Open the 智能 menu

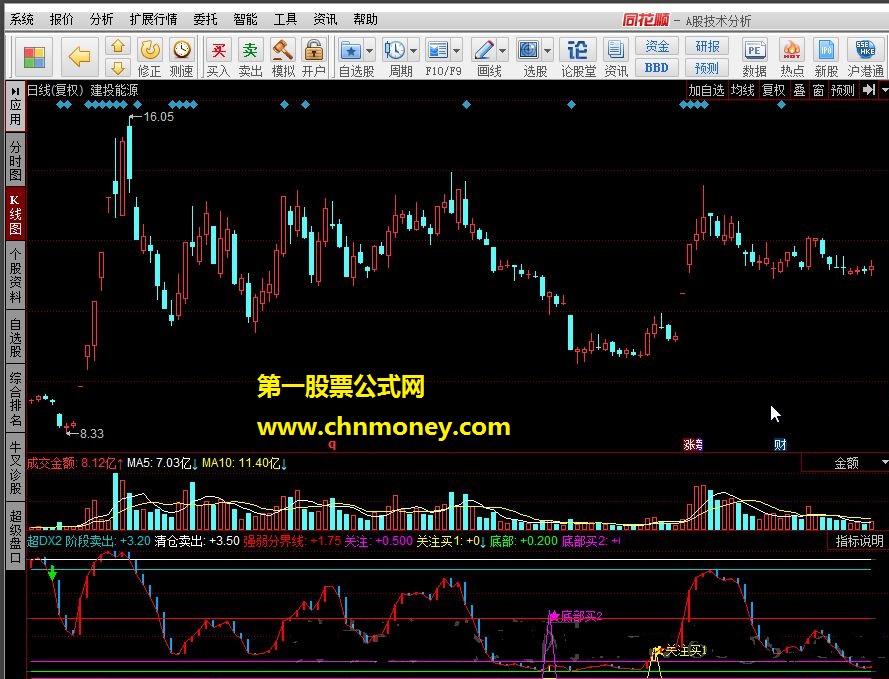(245, 19)
